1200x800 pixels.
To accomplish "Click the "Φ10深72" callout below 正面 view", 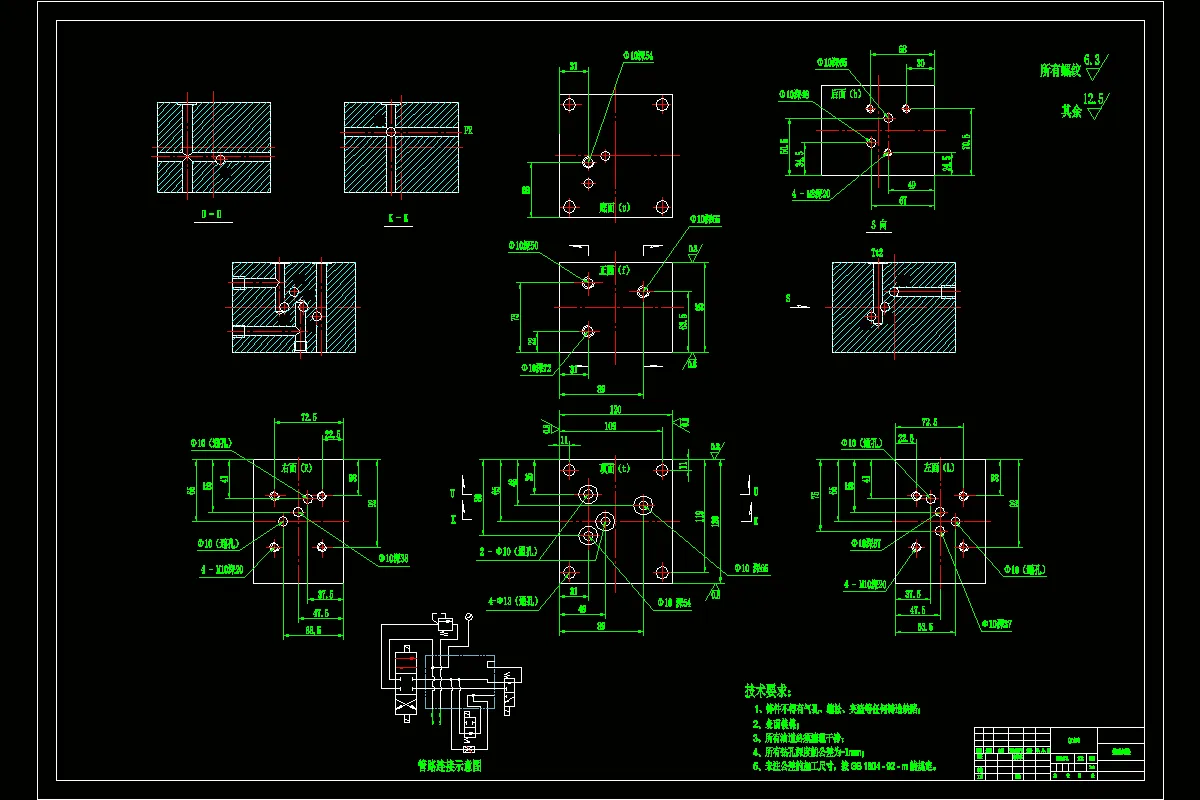I will click(537, 368).
